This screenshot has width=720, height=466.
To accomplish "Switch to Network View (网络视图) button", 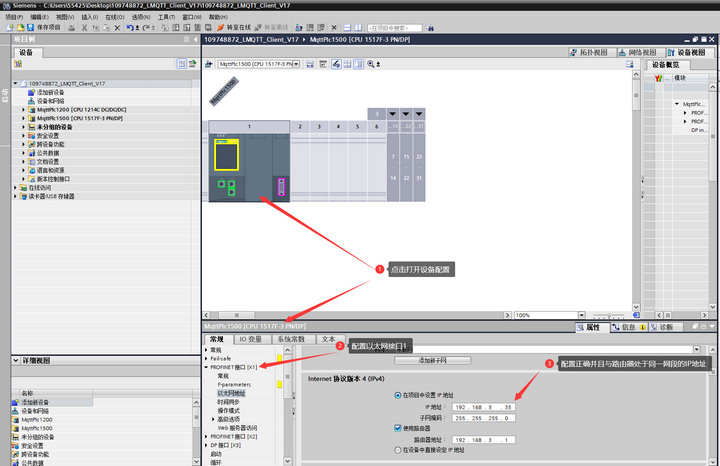I will click(636, 52).
